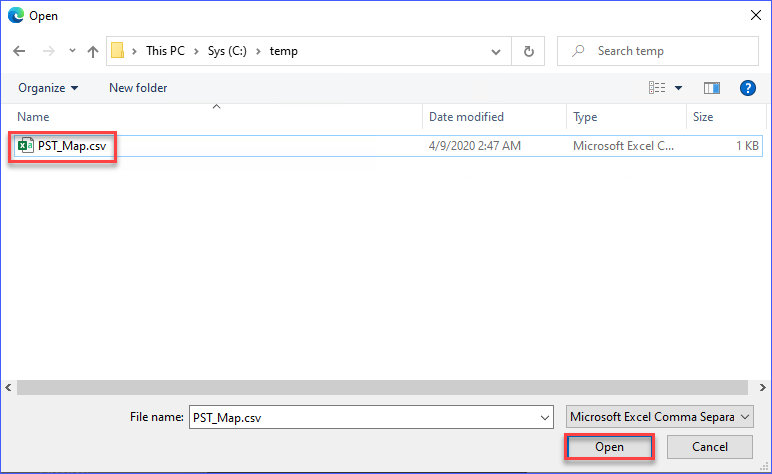
Task: Click the Search temp field
Action: click(x=658, y=51)
